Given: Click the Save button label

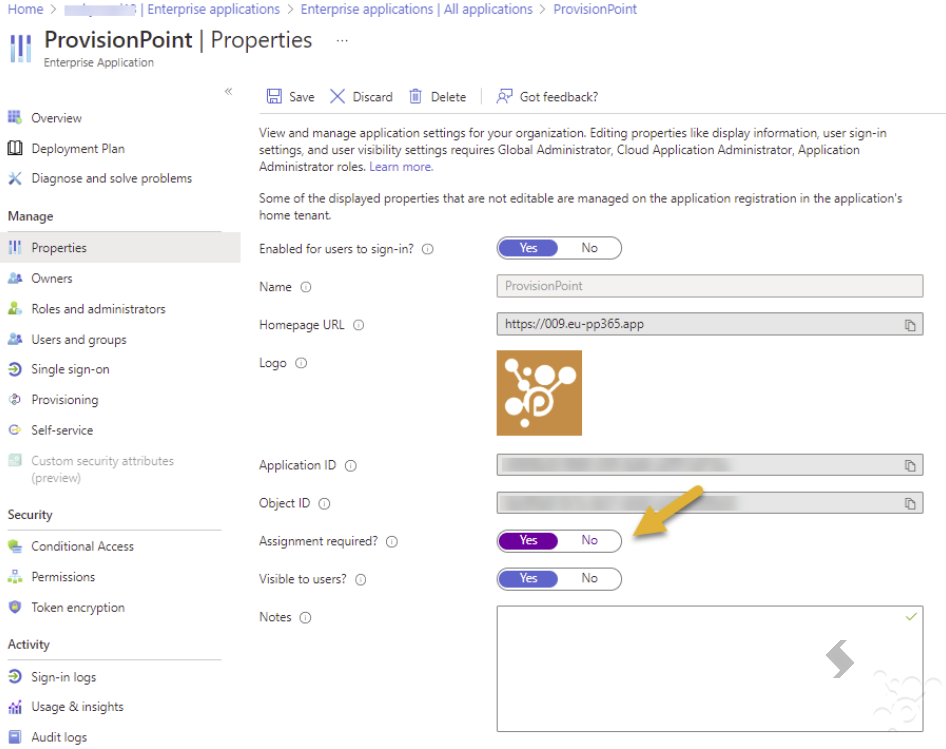Looking at the screenshot, I should pyautogui.click(x=302, y=97).
